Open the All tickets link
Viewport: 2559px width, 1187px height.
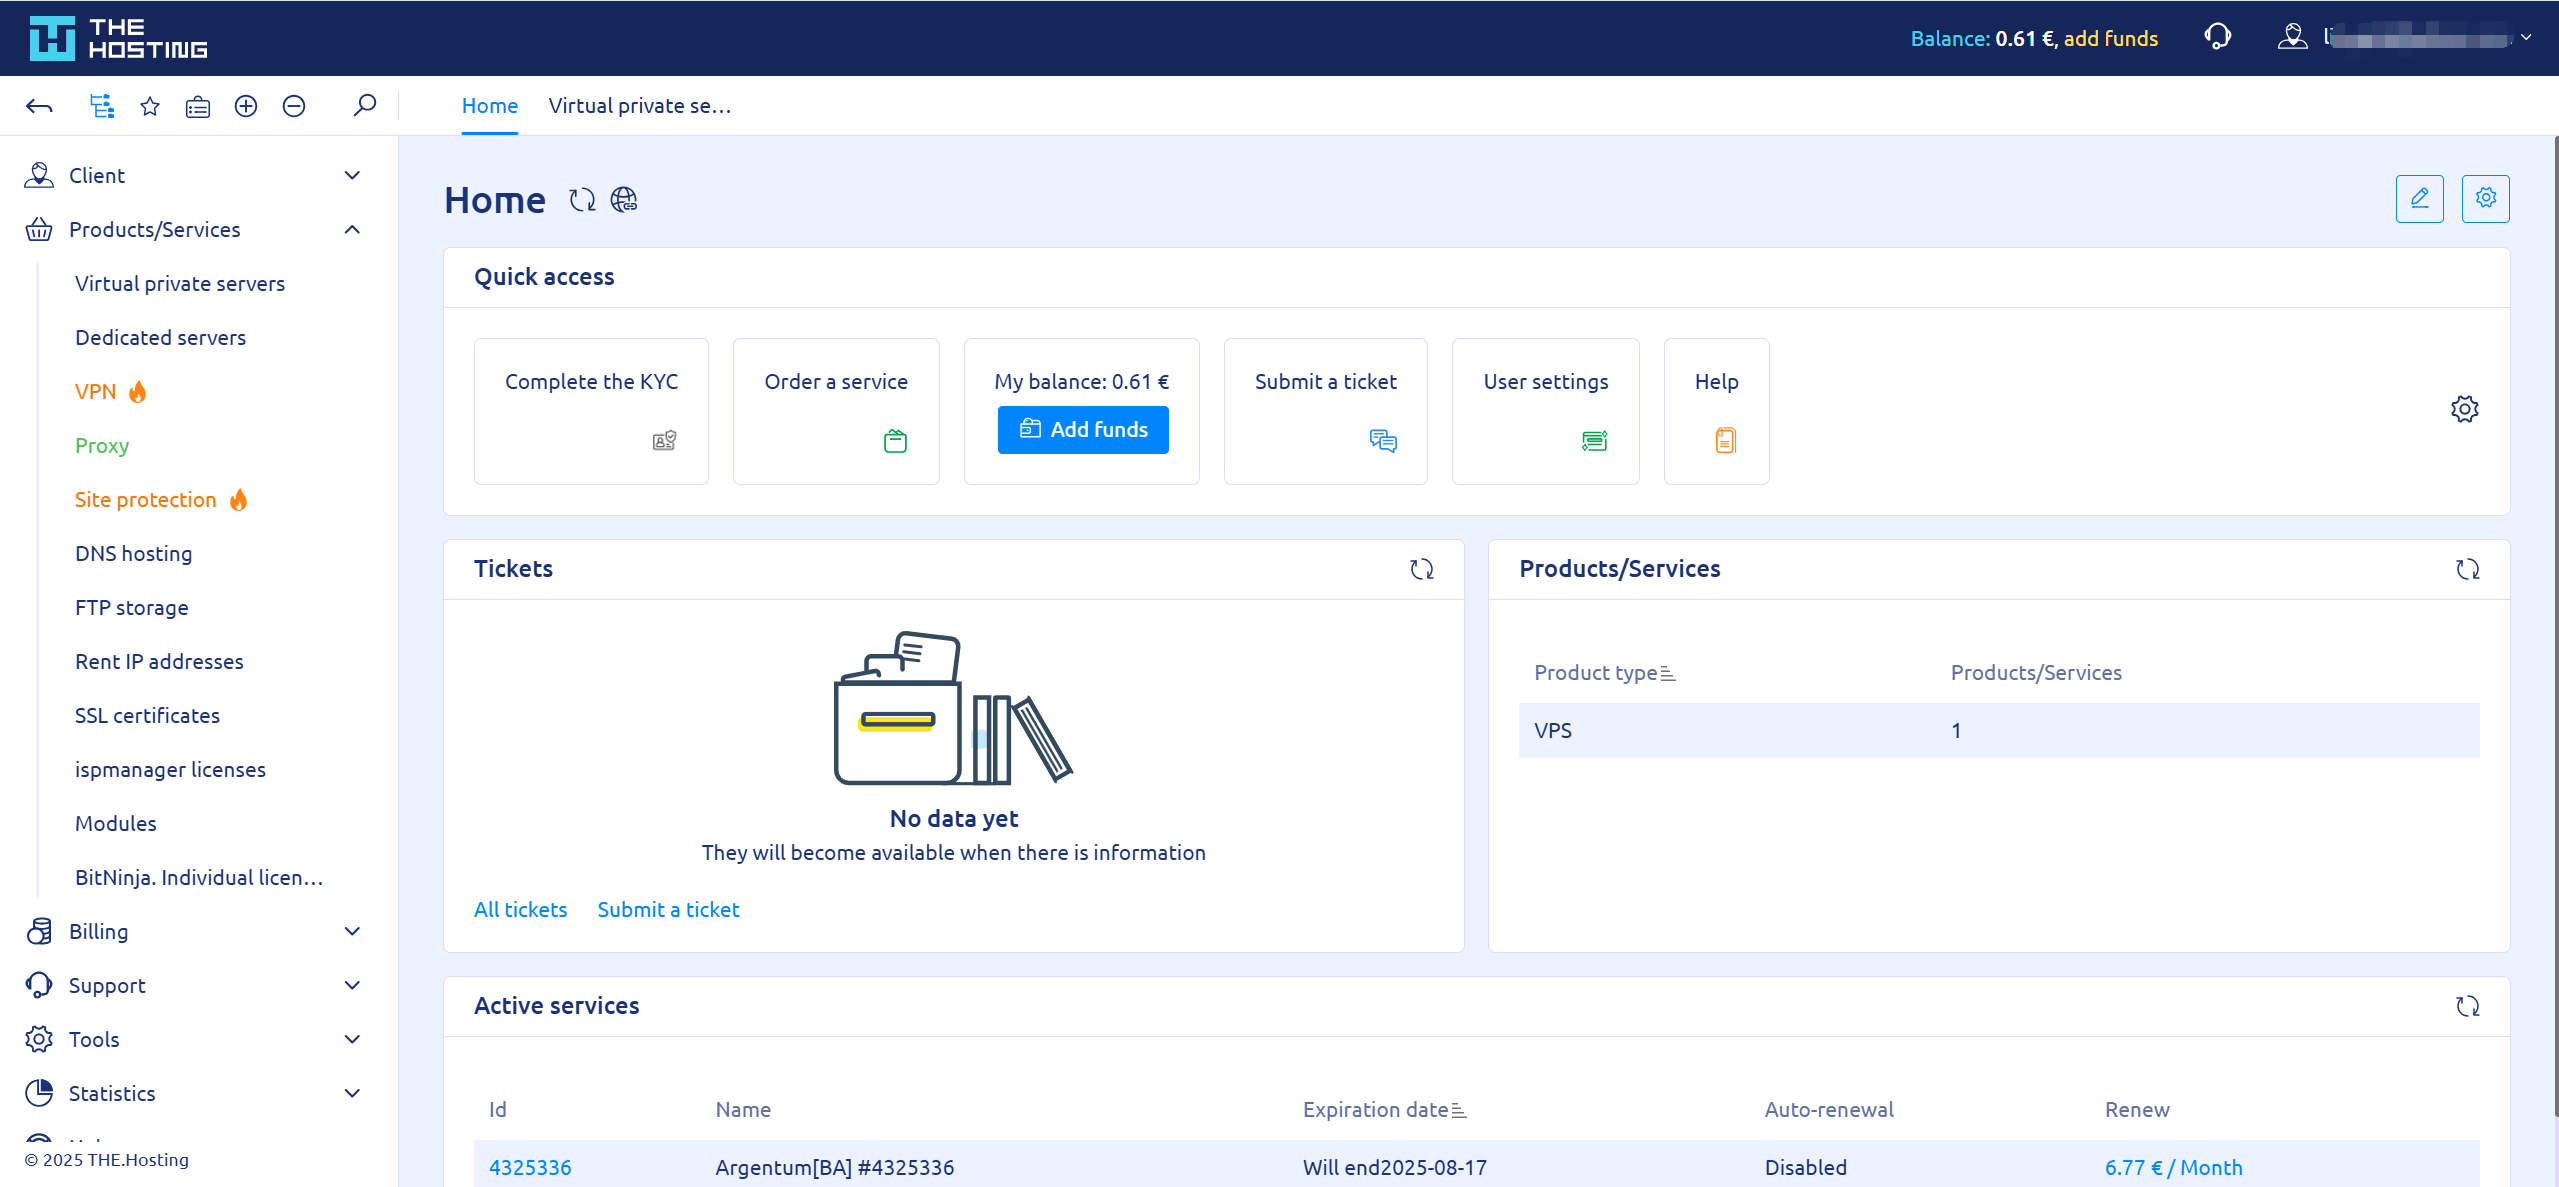tap(520, 910)
